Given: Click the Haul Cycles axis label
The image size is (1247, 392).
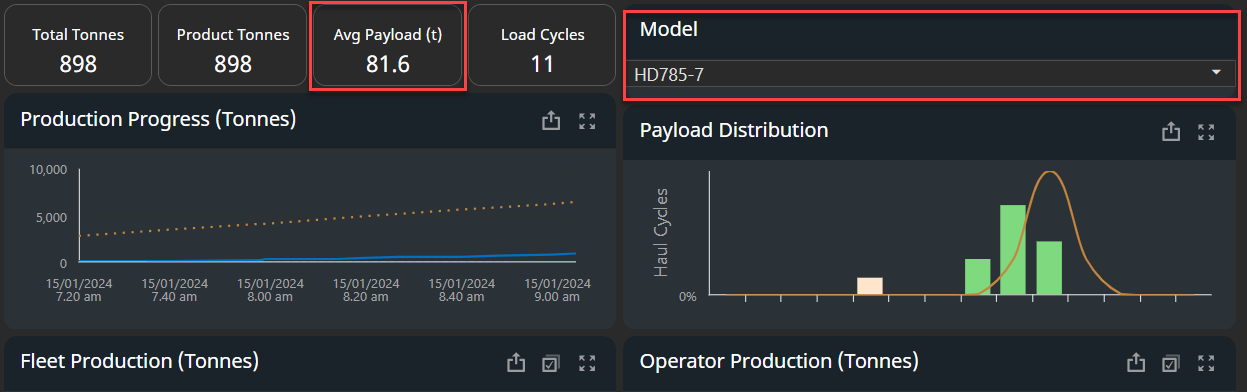Looking at the screenshot, I should (x=662, y=232).
